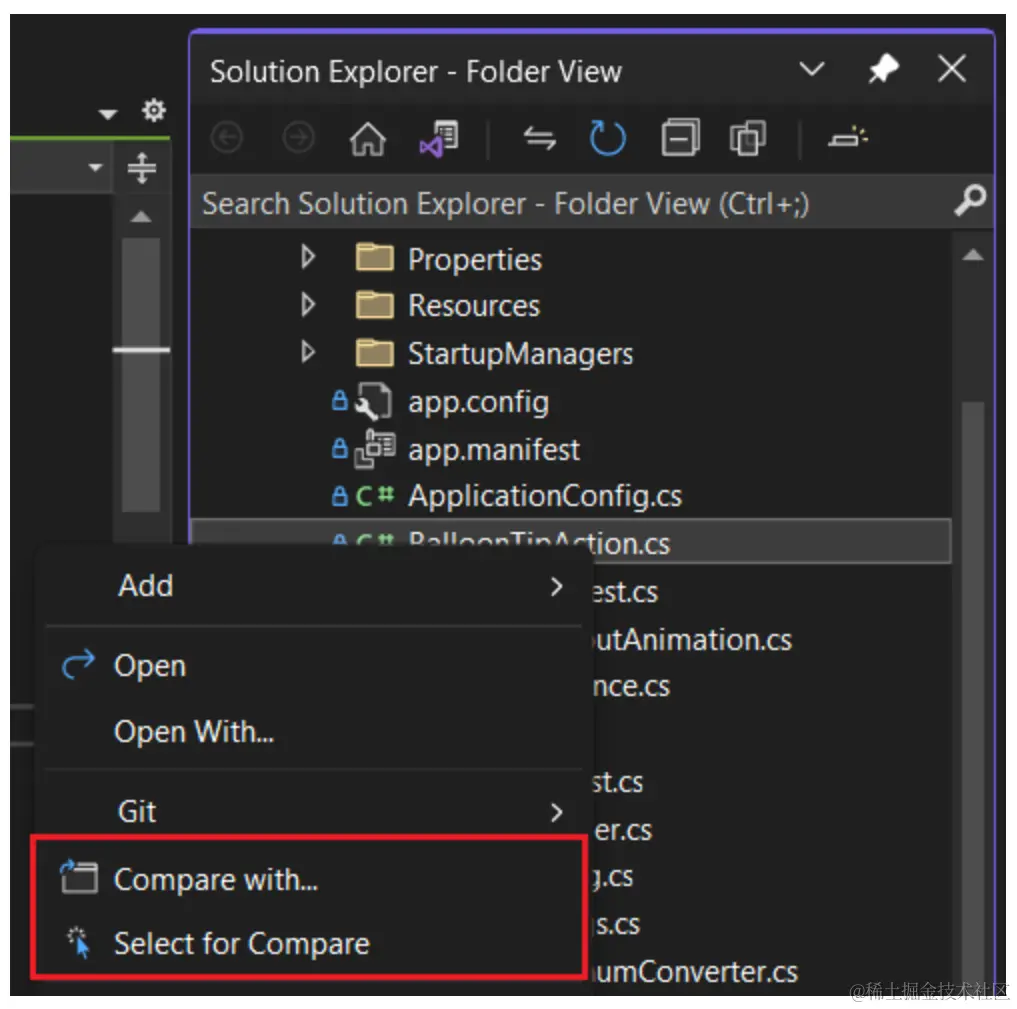Choose Open With... from the context menu

point(314,732)
